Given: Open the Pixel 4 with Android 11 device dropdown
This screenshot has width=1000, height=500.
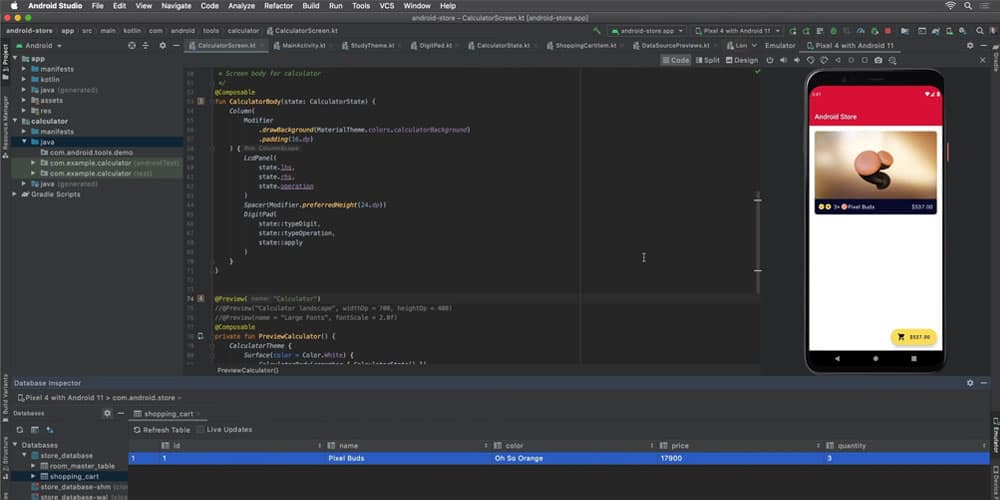Looking at the screenshot, I should pyautogui.click(x=737, y=31).
